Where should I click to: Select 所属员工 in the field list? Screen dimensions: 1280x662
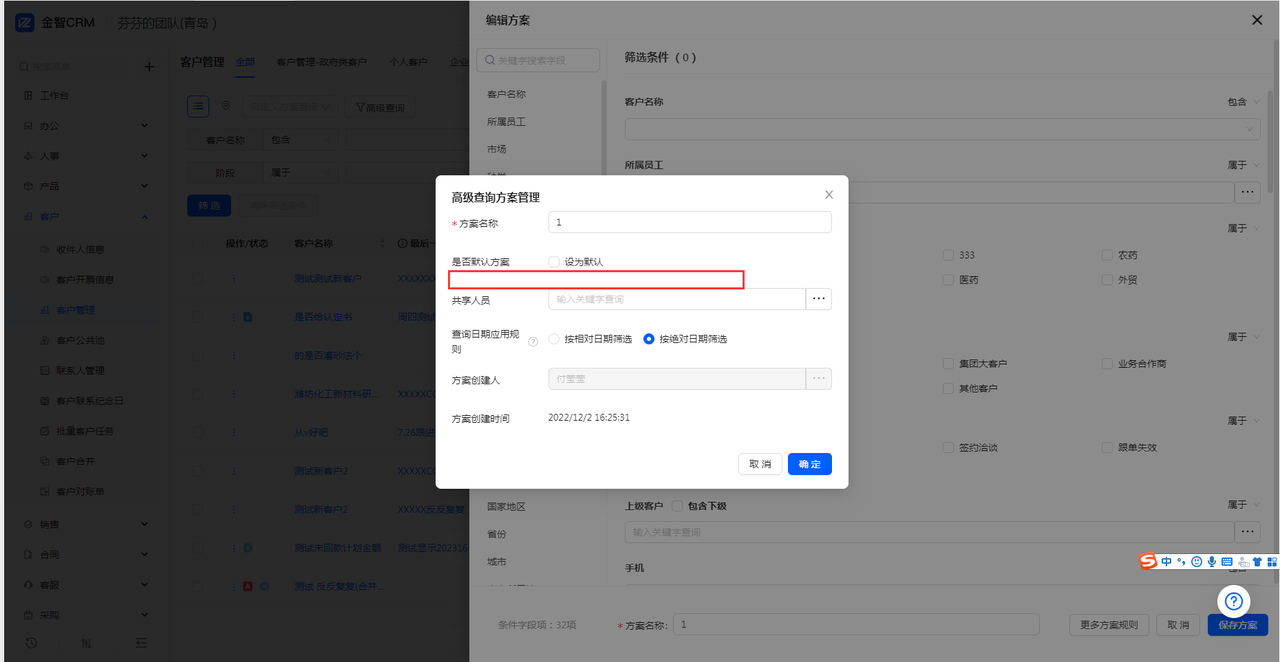tap(506, 122)
